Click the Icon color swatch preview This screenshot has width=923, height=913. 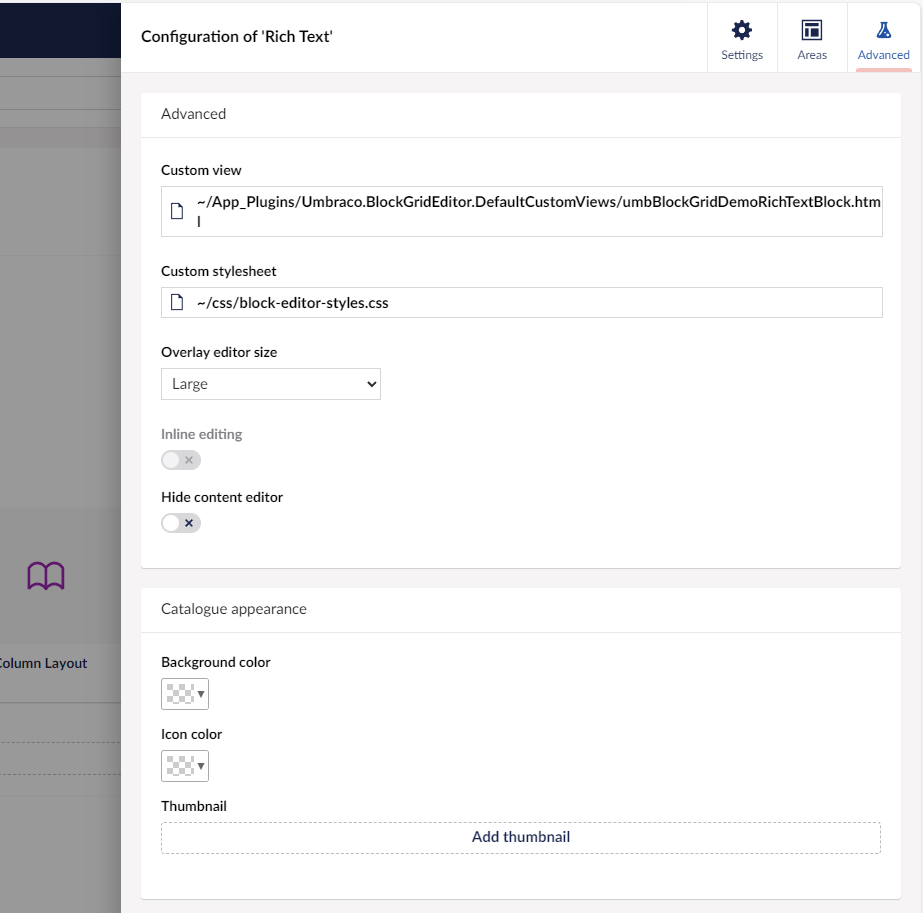tap(179, 766)
